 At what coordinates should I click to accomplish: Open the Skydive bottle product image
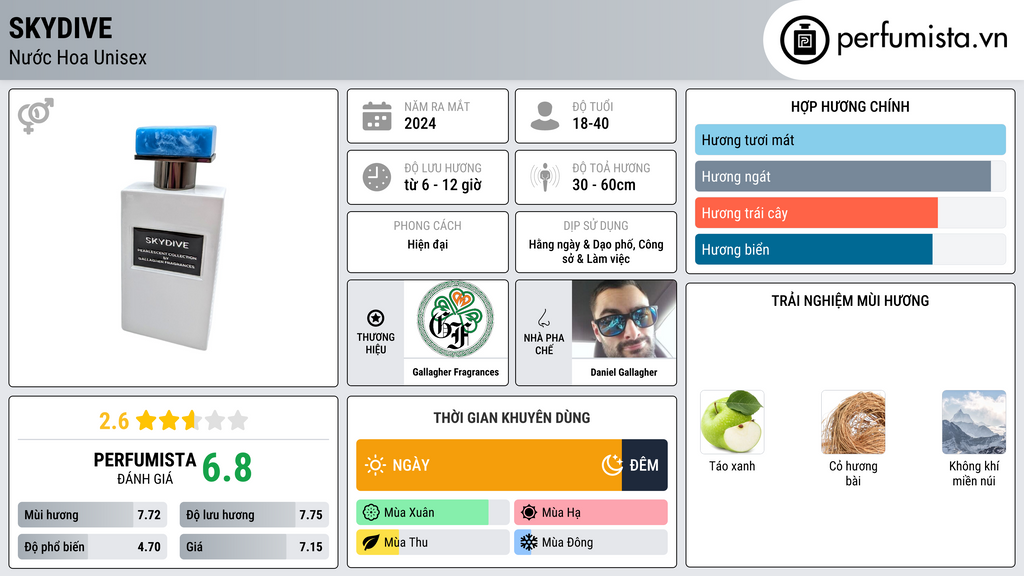174,237
